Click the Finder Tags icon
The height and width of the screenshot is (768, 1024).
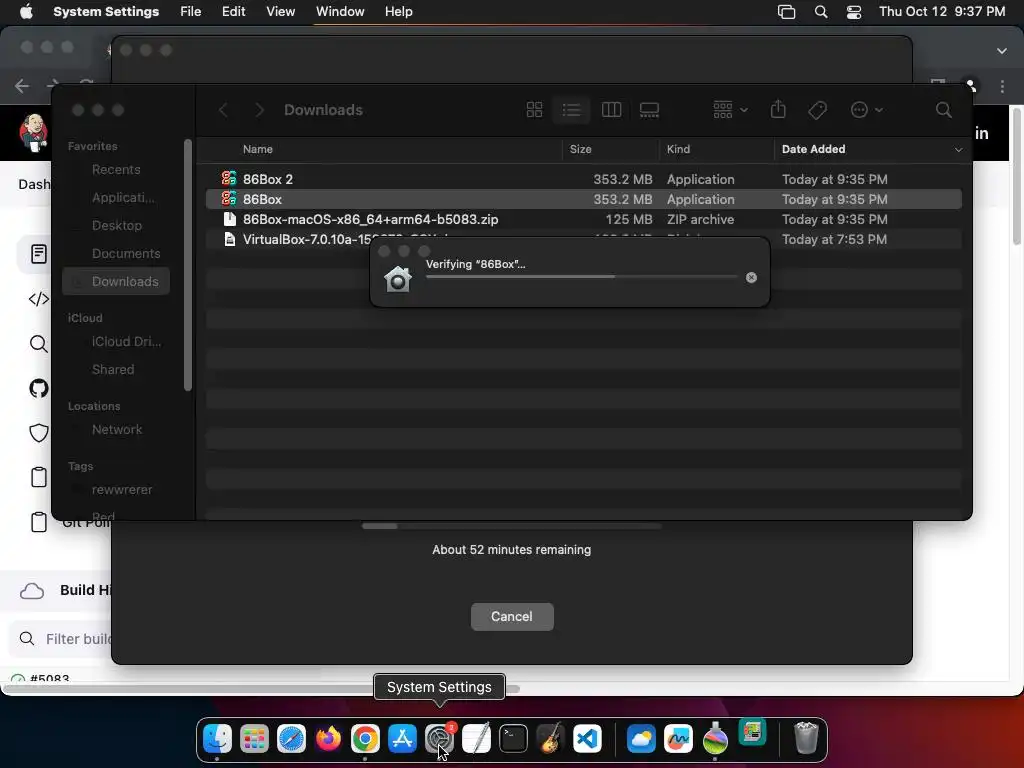817,110
